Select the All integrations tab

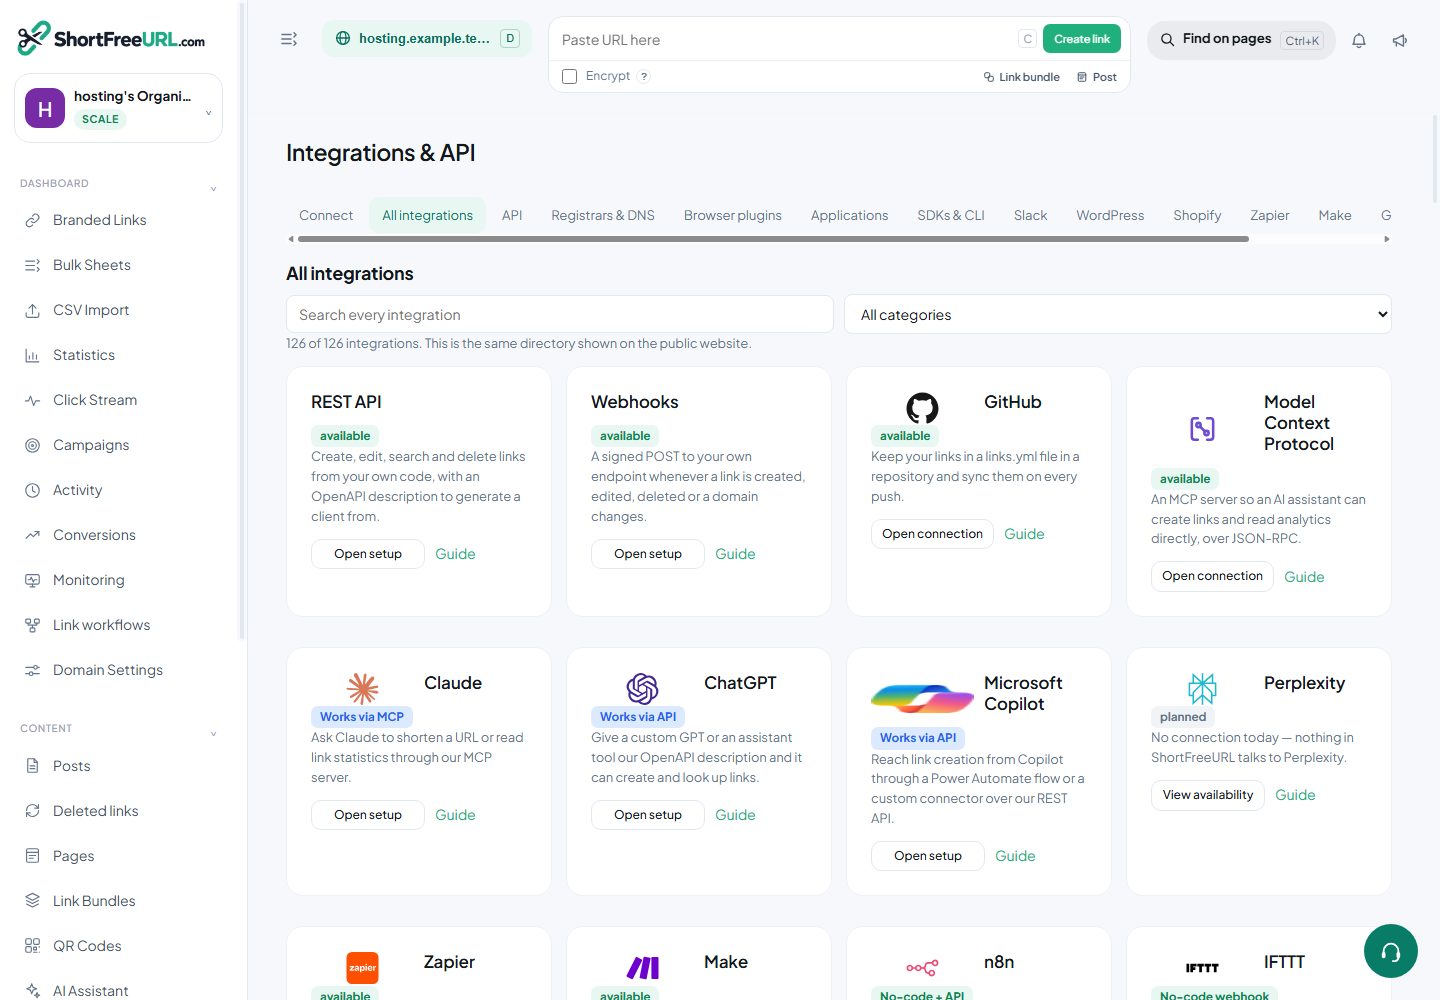[x=427, y=215]
